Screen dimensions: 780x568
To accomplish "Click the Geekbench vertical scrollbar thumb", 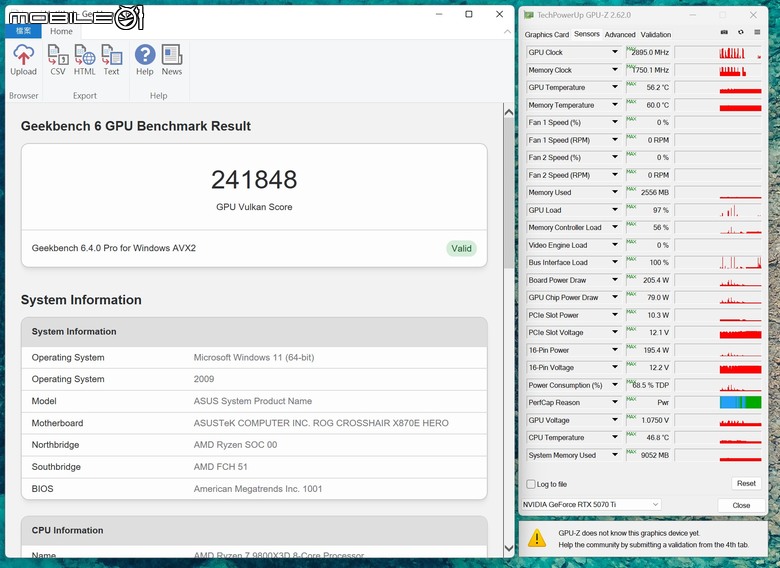I will point(508,194).
